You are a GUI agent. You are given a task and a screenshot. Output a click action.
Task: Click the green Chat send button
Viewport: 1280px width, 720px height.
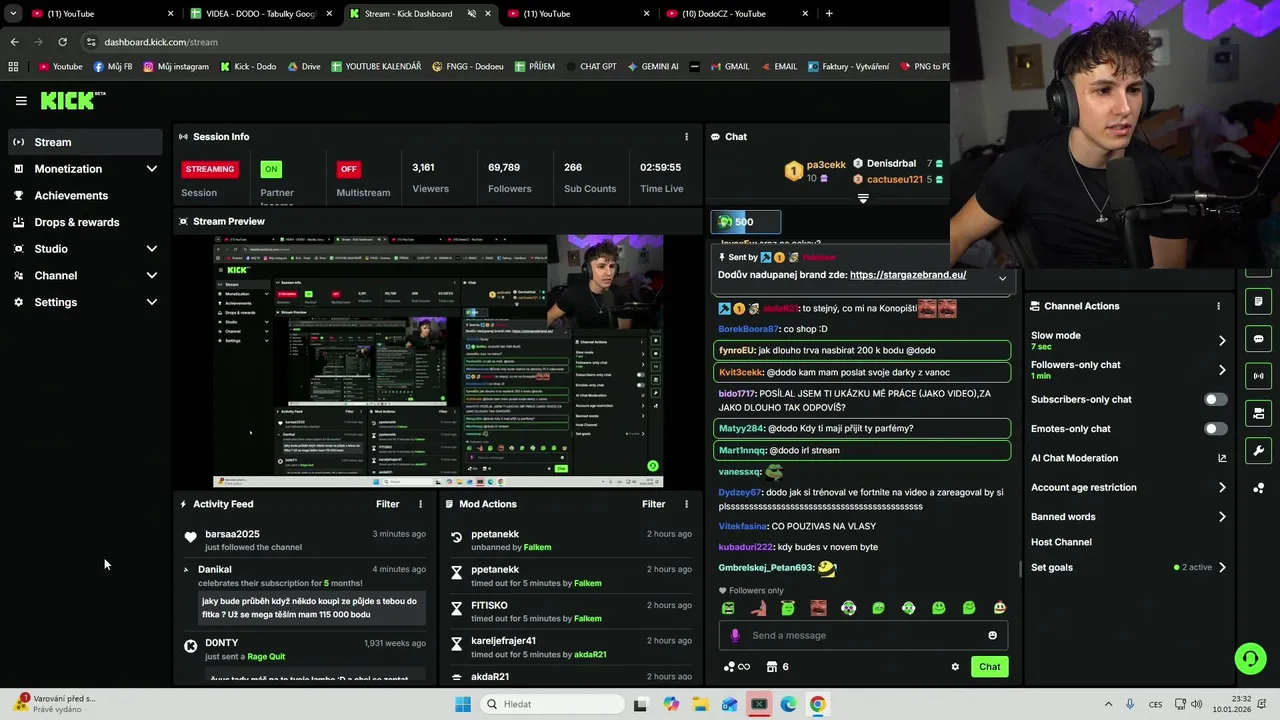pos(989,667)
